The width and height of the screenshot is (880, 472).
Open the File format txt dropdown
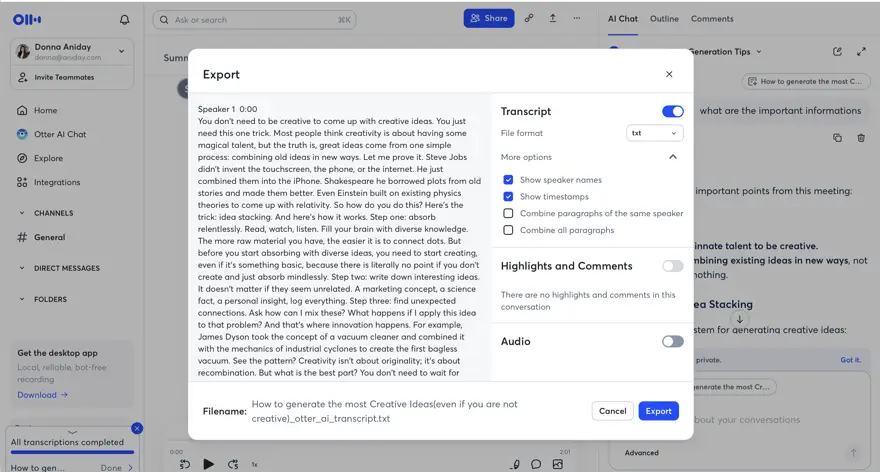(654, 133)
